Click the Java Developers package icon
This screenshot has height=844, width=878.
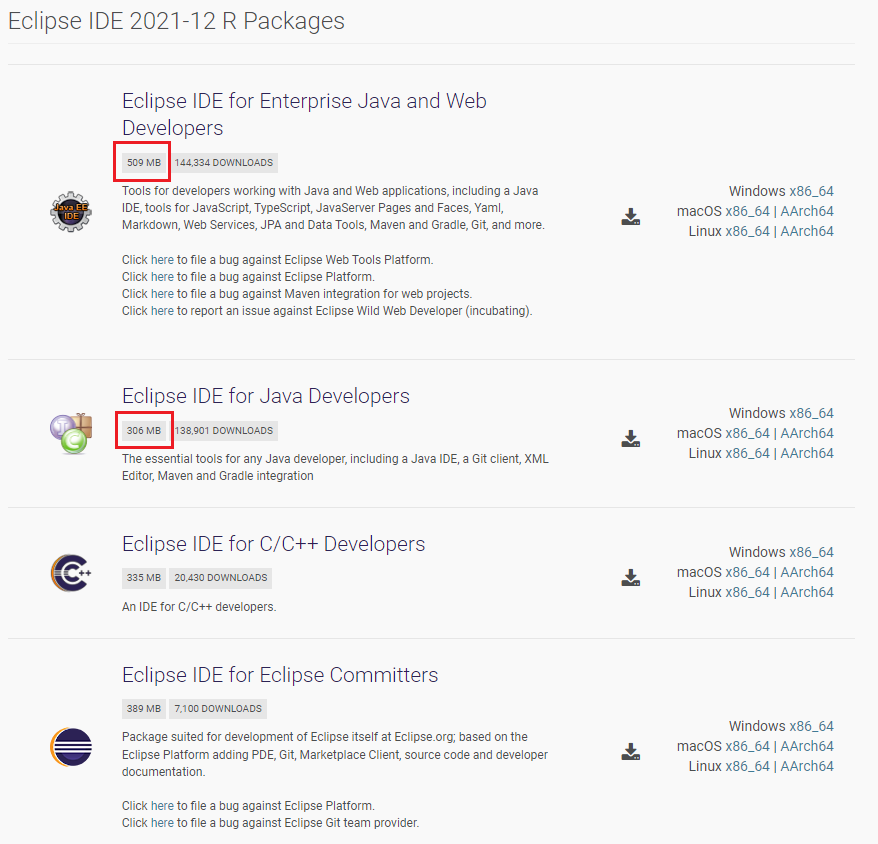tap(71, 433)
